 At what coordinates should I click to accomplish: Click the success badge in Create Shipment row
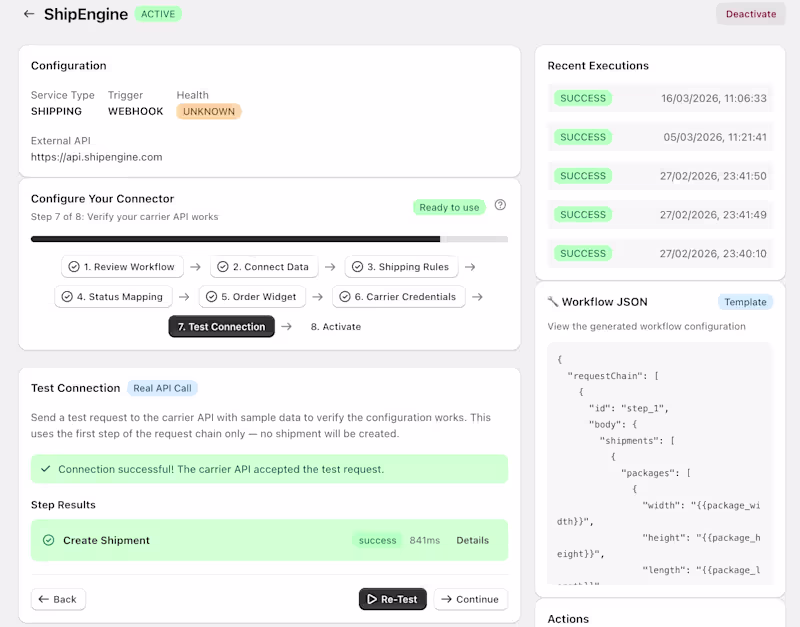(377, 540)
